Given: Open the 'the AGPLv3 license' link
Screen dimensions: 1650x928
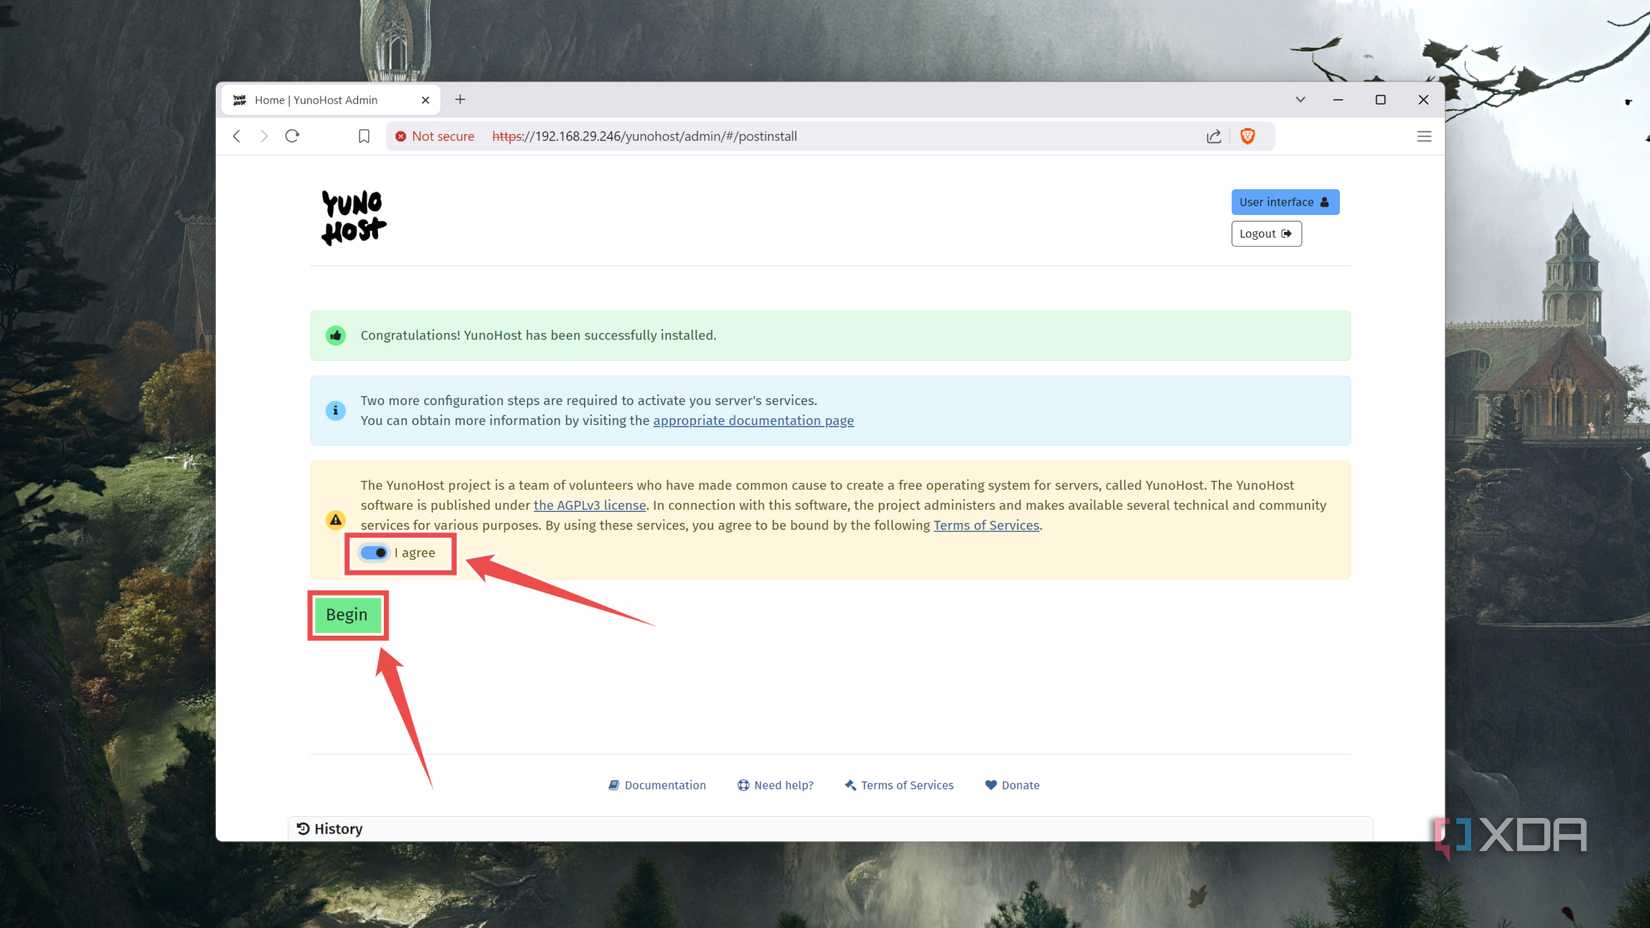Looking at the screenshot, I should (x=589, y=505).
